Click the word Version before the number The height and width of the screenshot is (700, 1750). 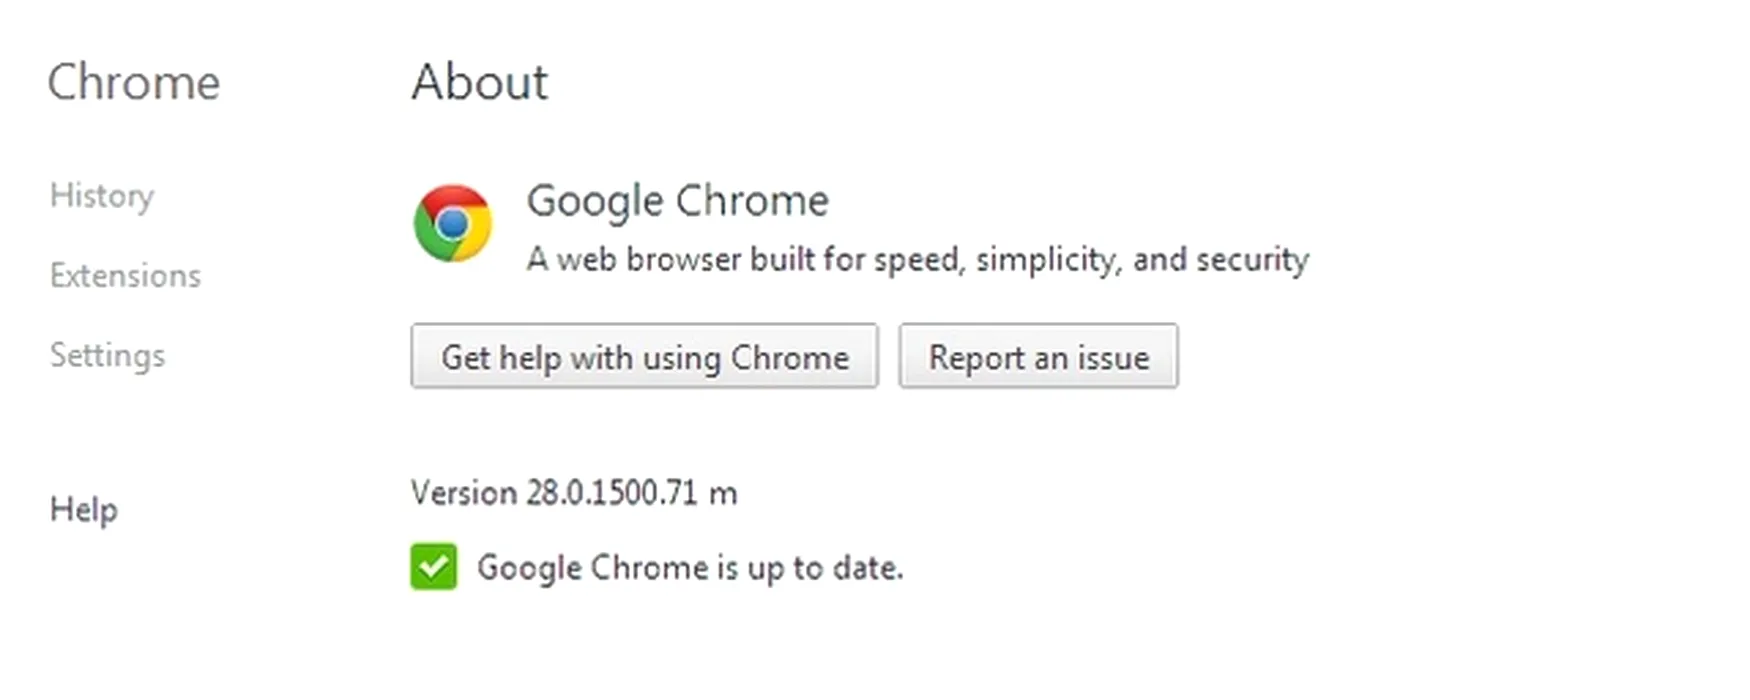464,493
